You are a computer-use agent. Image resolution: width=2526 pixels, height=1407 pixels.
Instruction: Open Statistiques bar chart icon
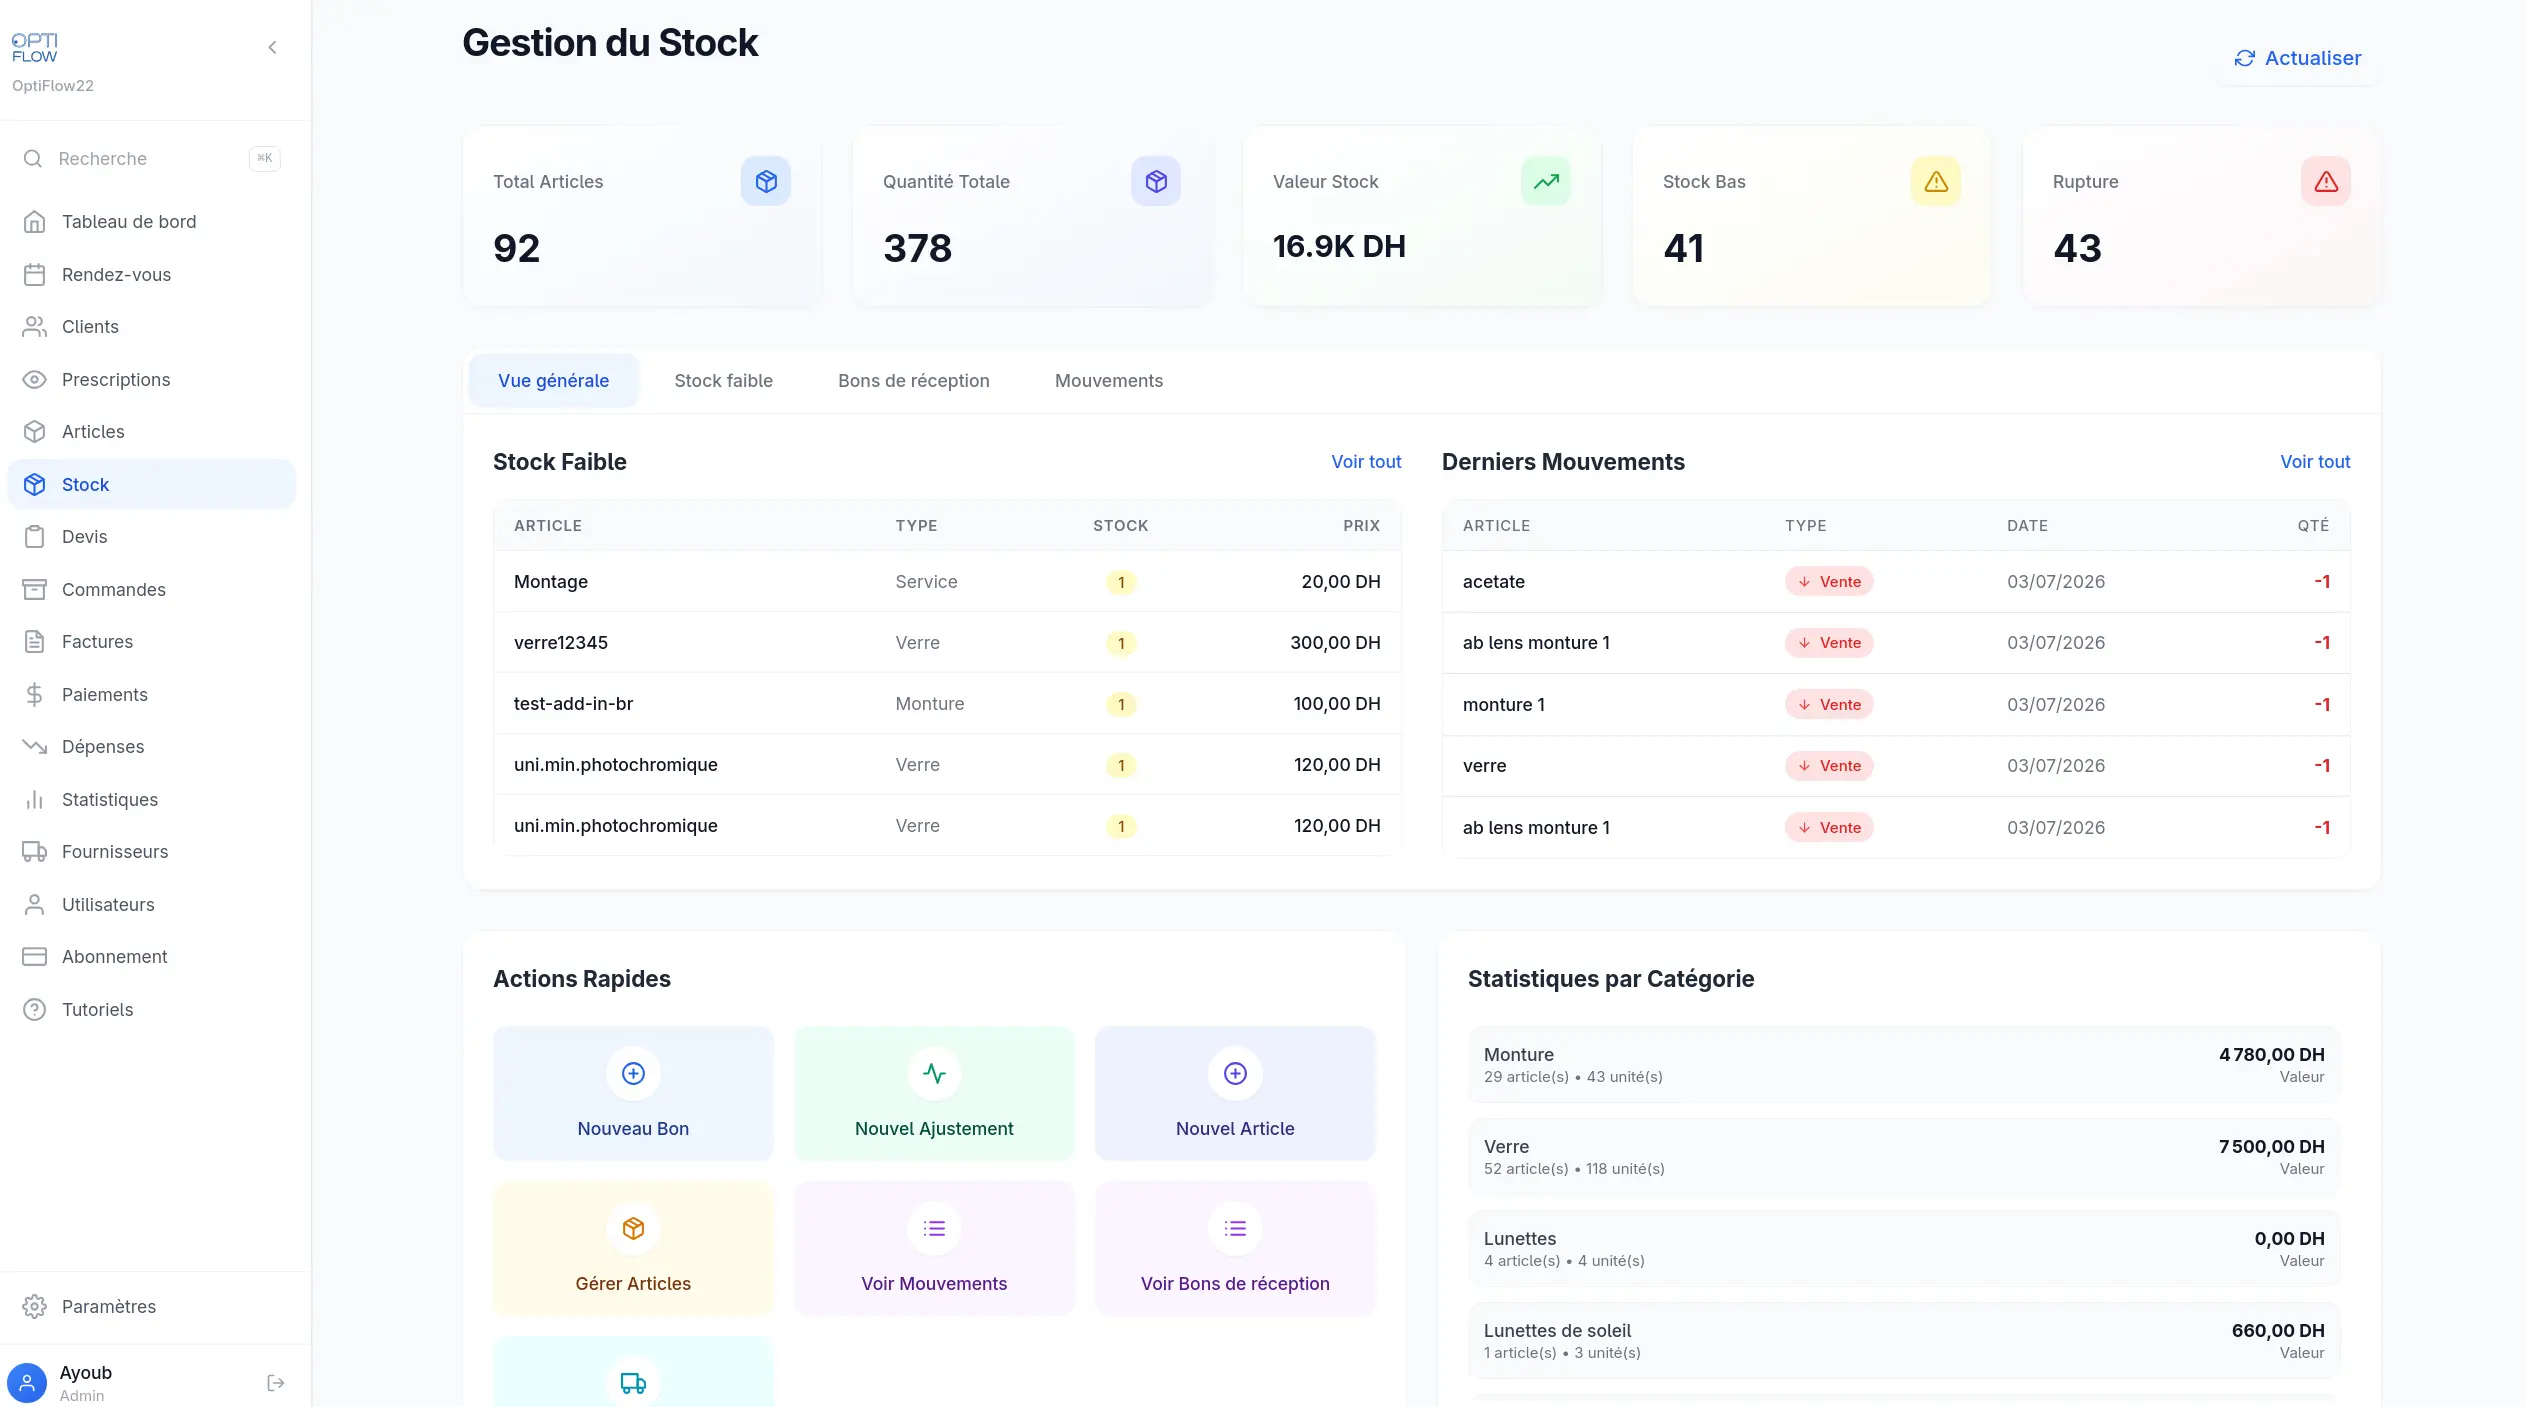35,800
